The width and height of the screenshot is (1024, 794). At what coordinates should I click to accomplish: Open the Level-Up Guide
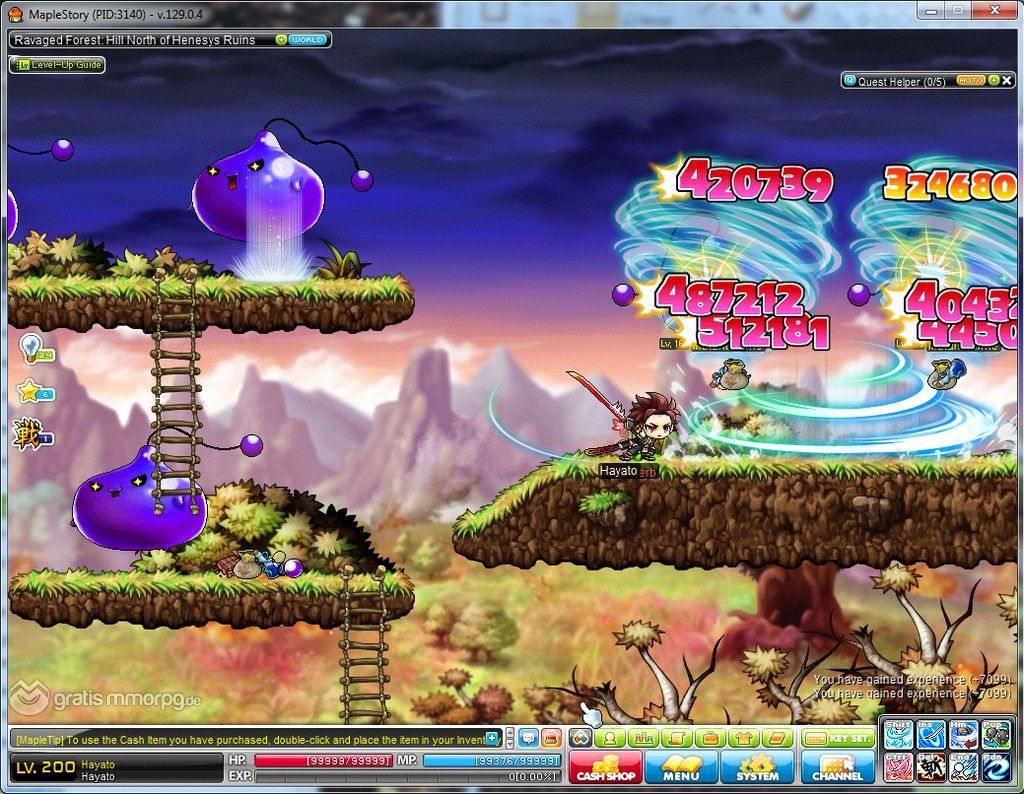pos(57,64)
